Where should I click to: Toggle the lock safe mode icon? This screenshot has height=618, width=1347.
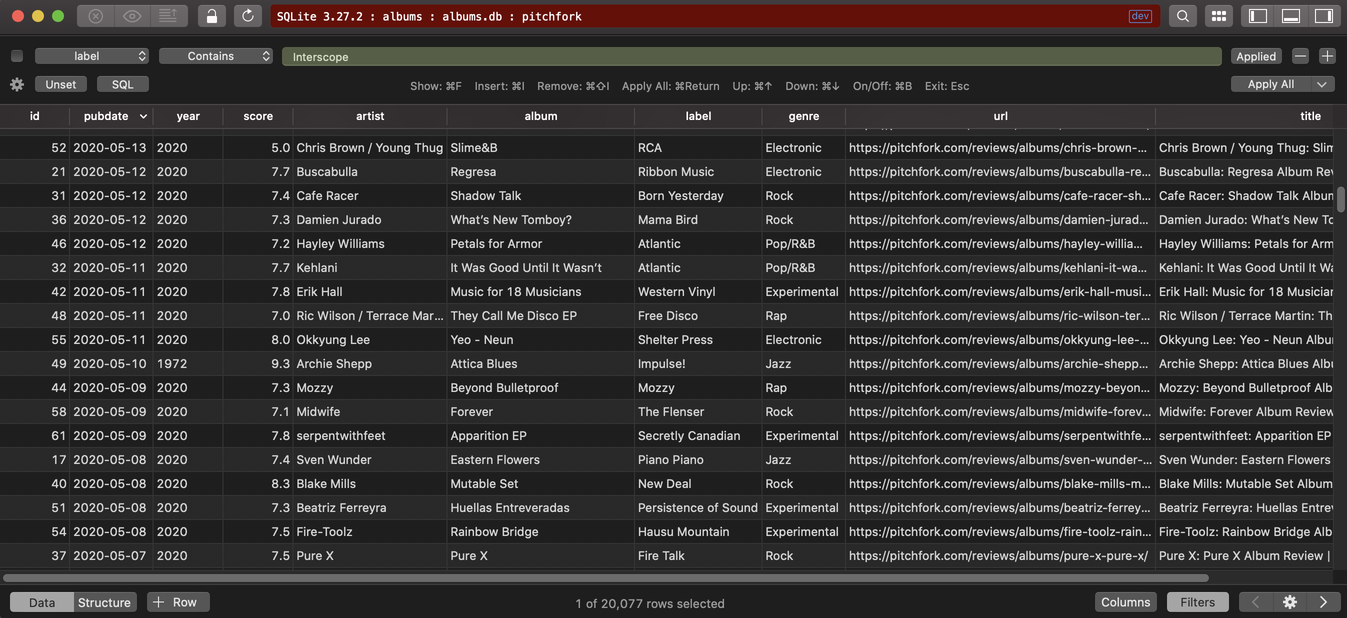(x=211, y=16)
